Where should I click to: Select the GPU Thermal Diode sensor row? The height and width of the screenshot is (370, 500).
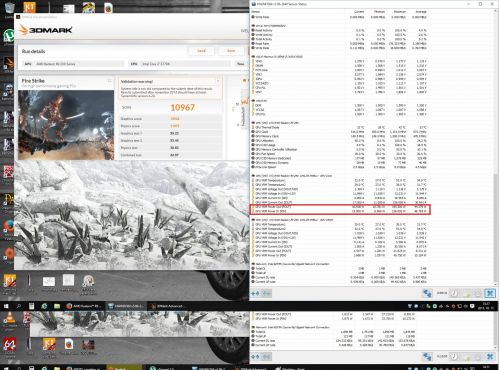(x=339, y=127)
